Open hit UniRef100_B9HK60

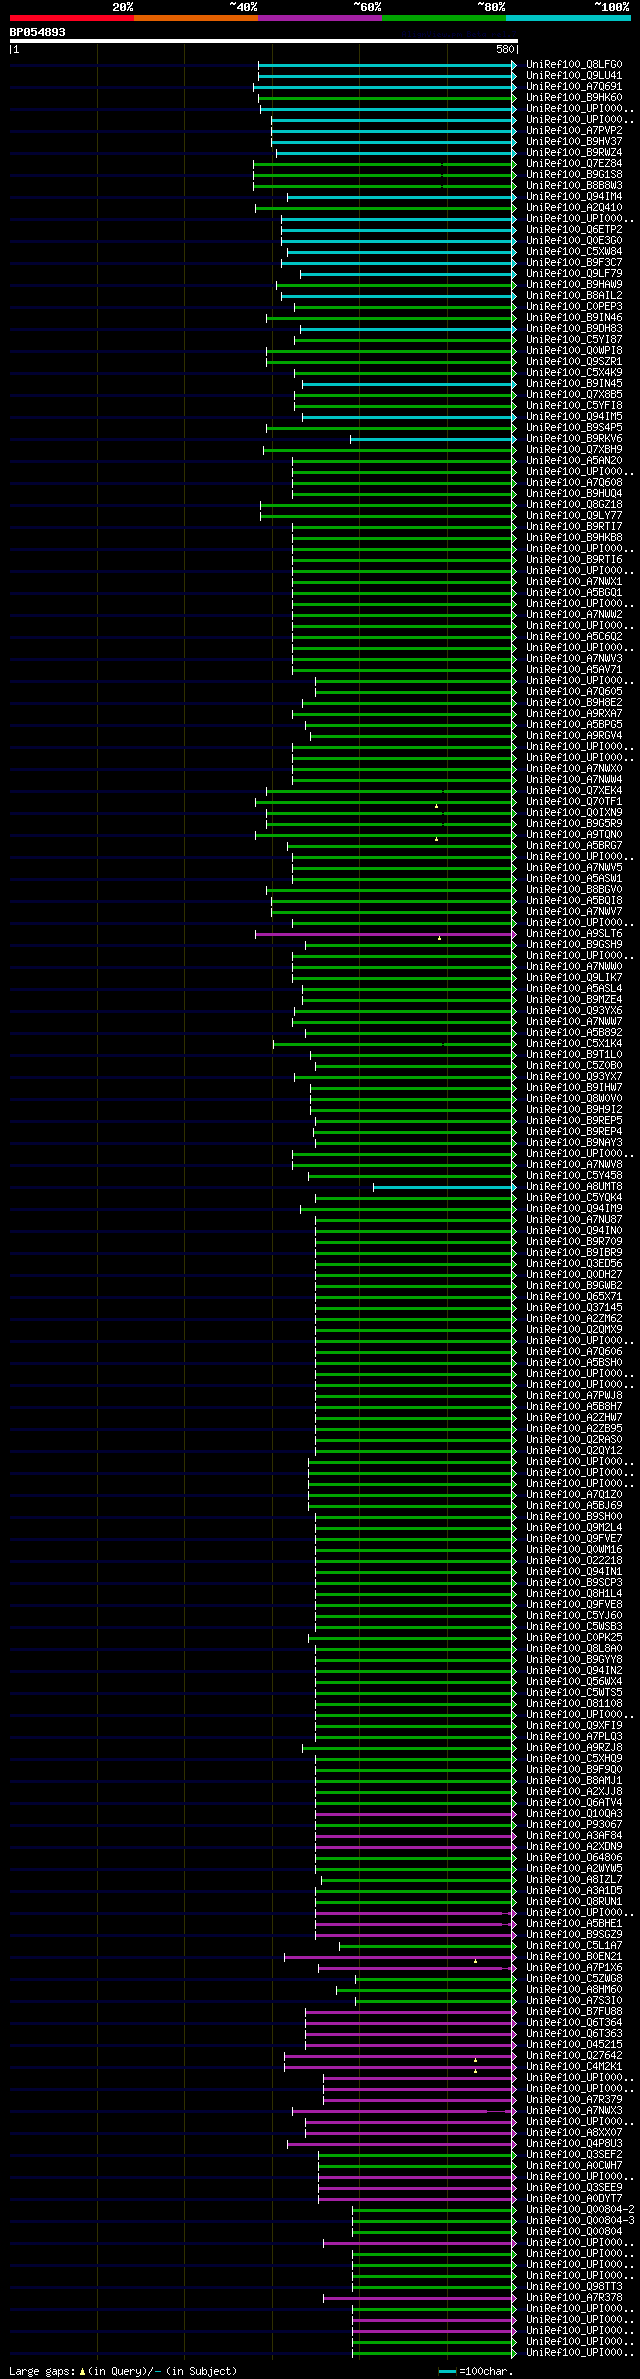coord(574,97)
